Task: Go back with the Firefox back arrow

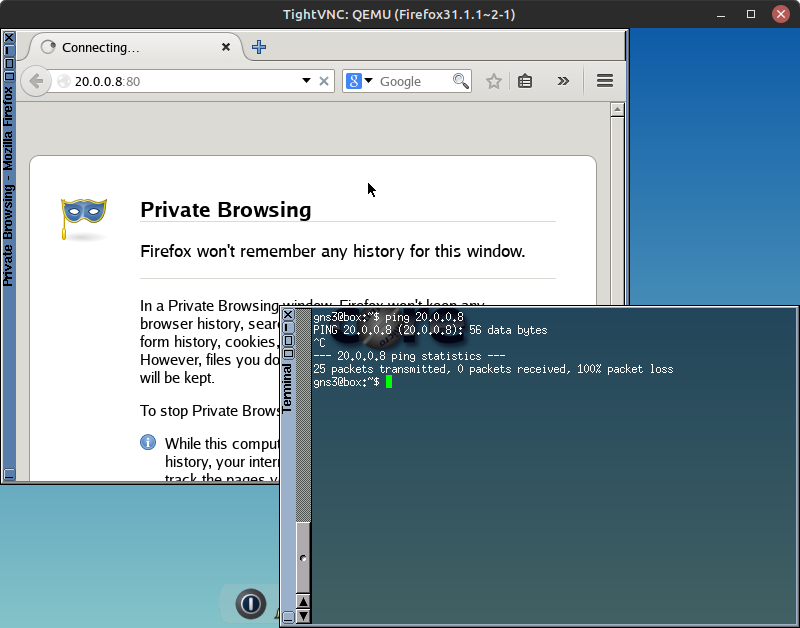Action: click(36, 81)
